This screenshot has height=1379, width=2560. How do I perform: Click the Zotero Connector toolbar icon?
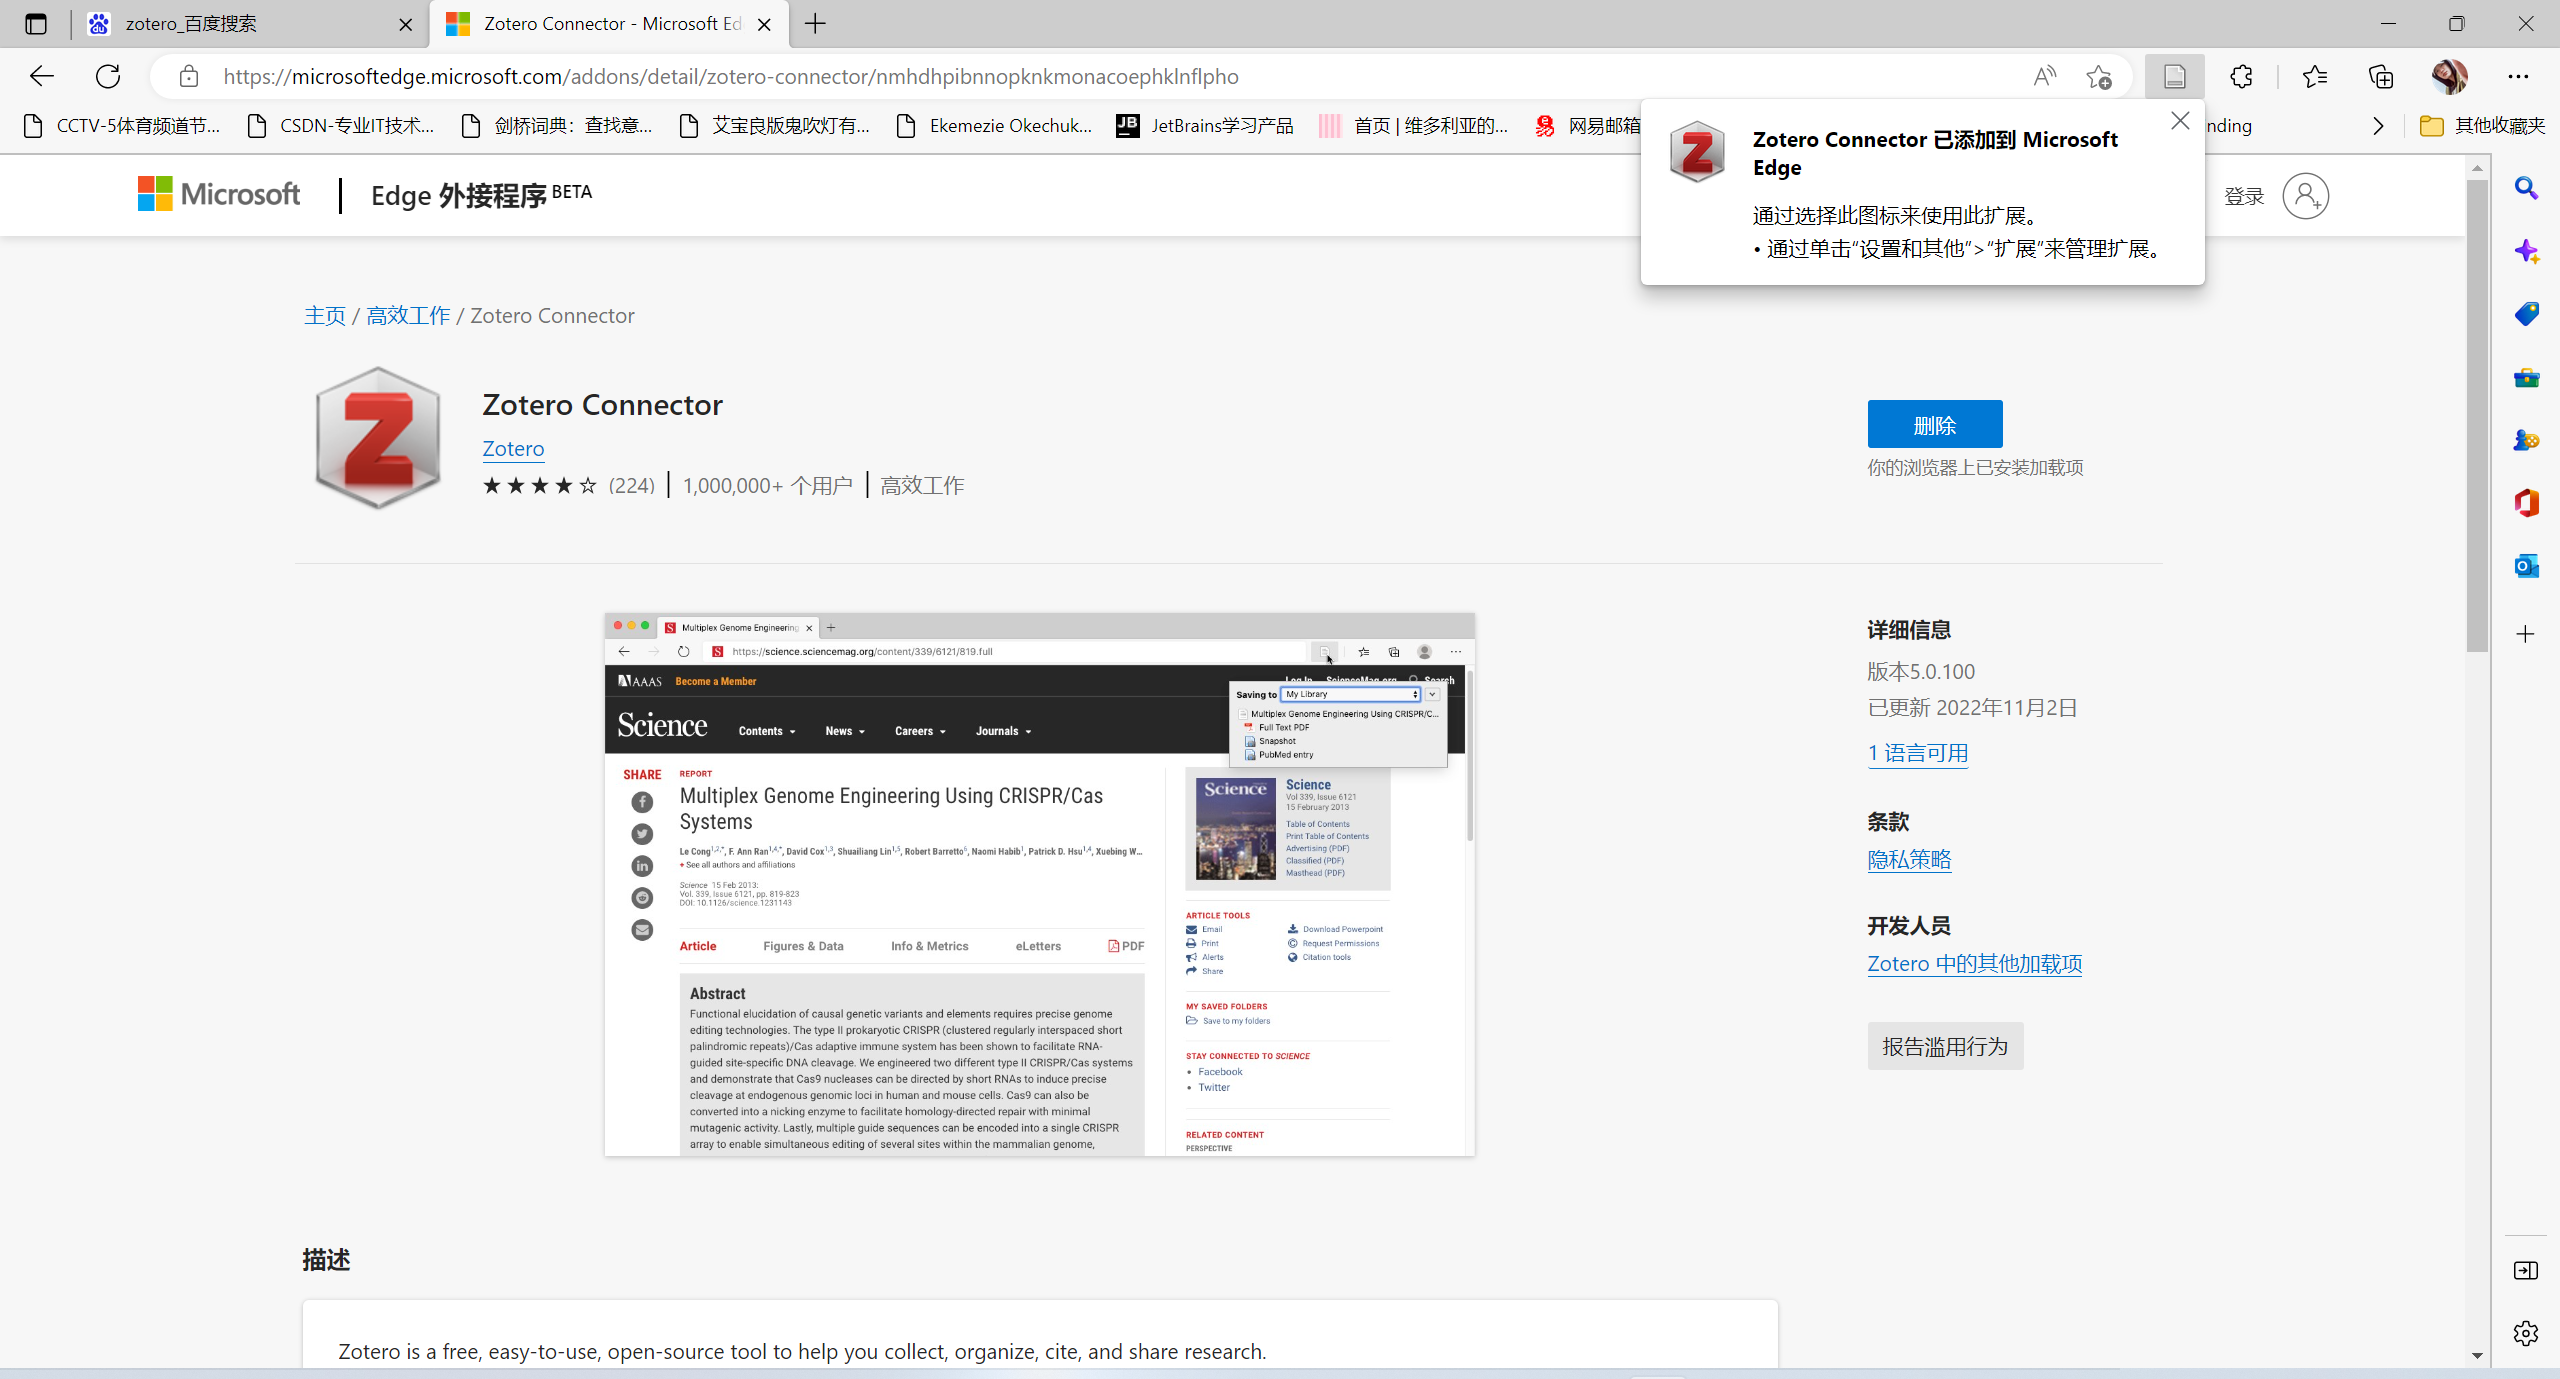click(2174, 77)
